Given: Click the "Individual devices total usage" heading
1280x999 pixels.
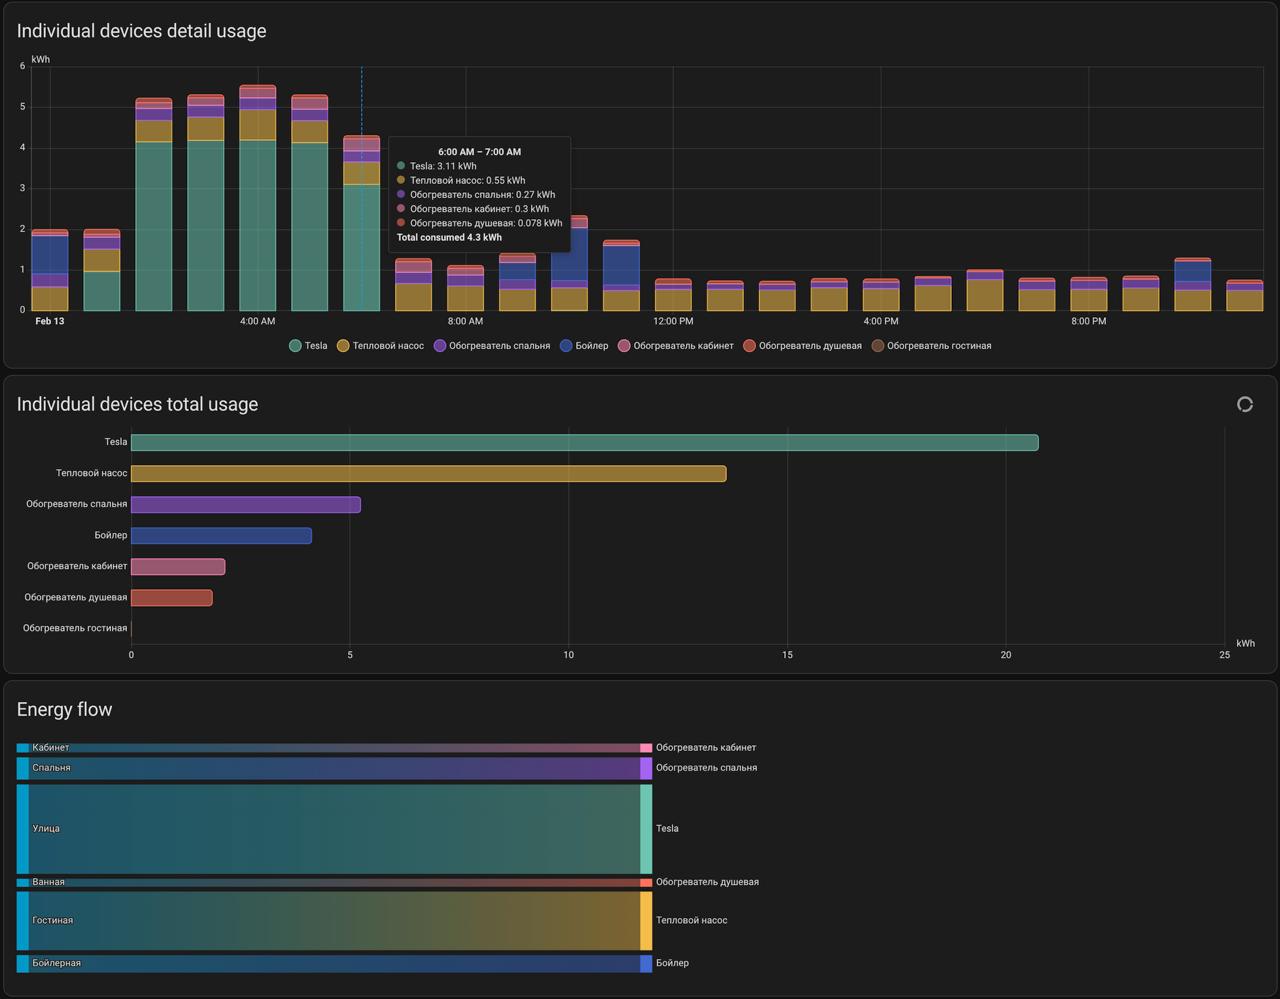Looking at the screenshot, I should [138, 404].
